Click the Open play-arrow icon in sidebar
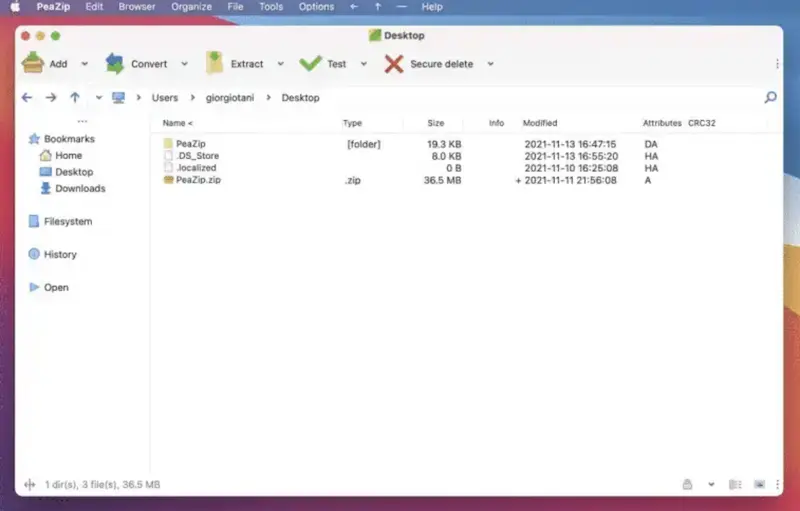 (x=34, y=287)
